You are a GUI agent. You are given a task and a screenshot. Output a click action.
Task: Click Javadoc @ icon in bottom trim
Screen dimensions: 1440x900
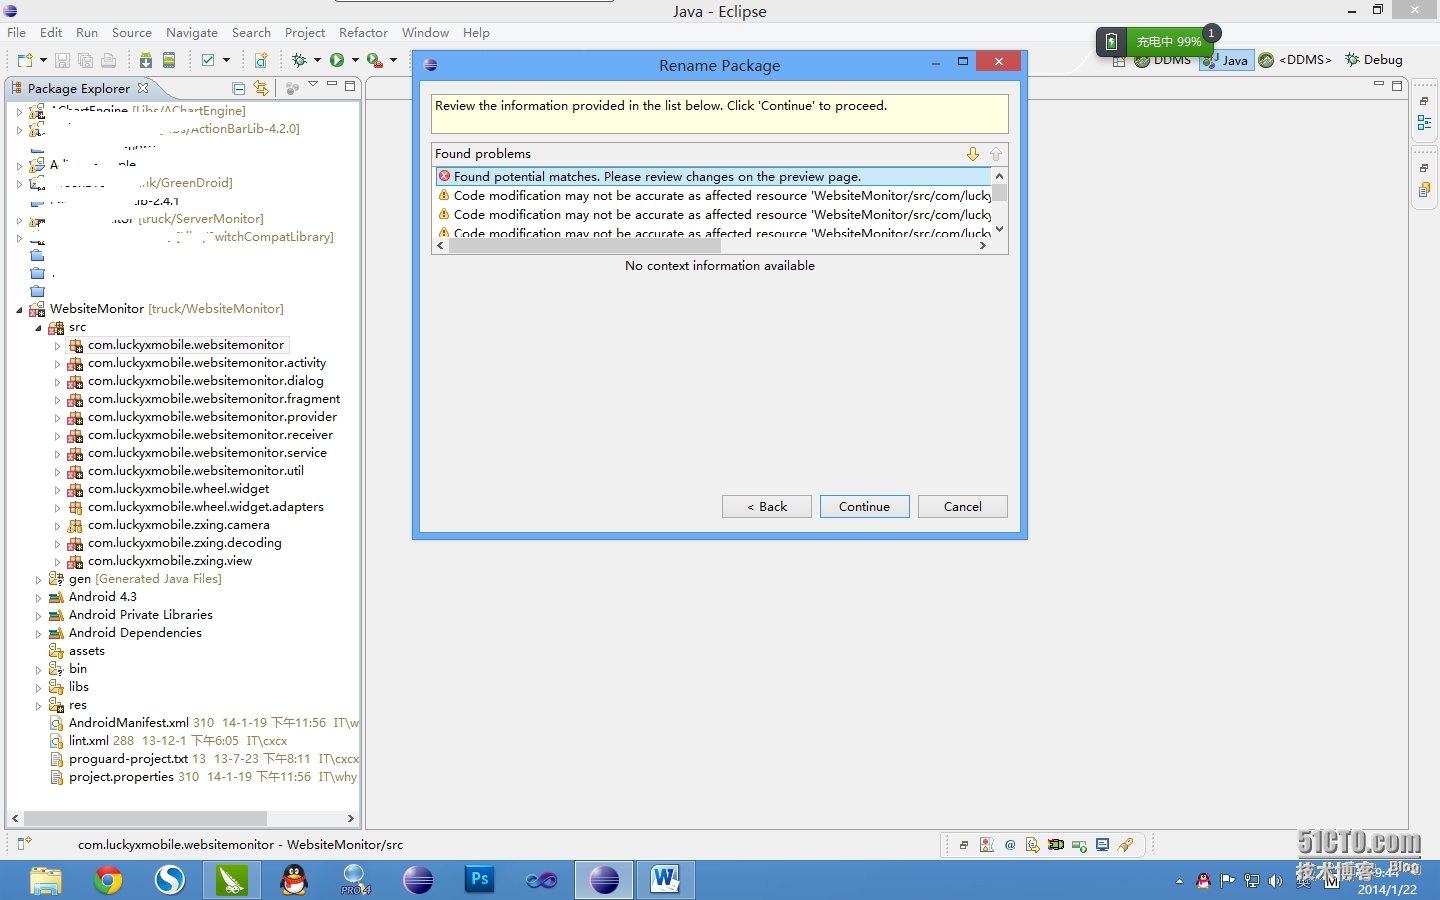1010,845
